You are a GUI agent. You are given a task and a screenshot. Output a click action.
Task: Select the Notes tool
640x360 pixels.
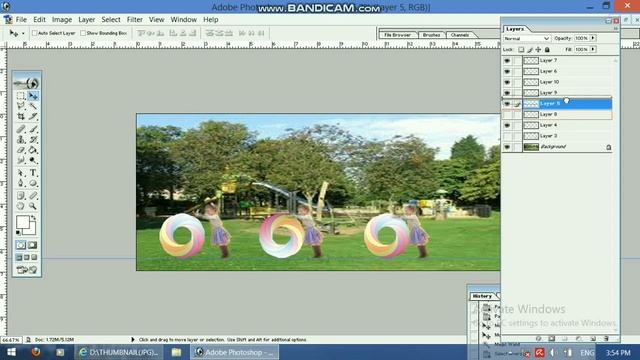(x=21, y=196)
